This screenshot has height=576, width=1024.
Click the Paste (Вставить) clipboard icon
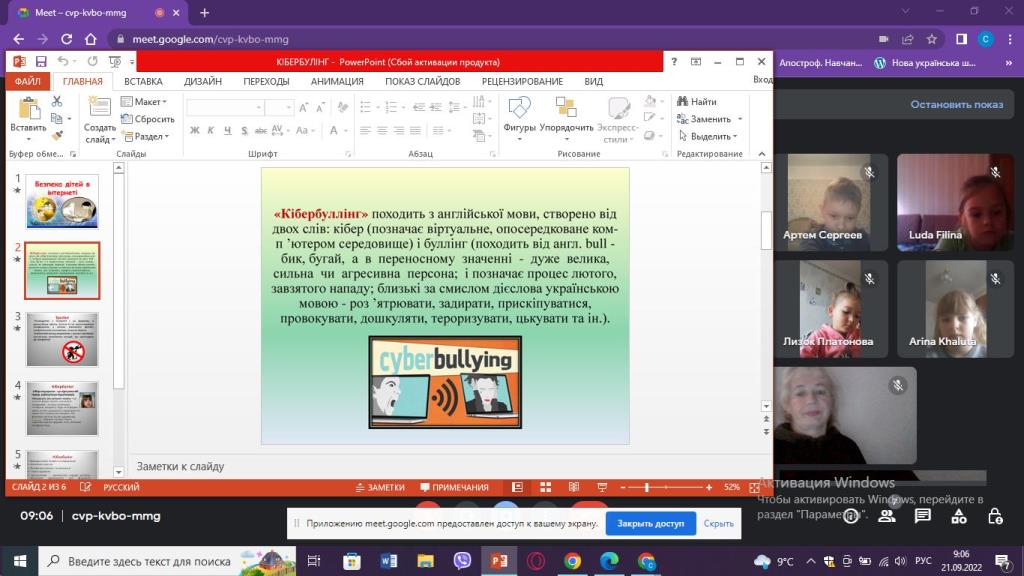coord(28,108)
